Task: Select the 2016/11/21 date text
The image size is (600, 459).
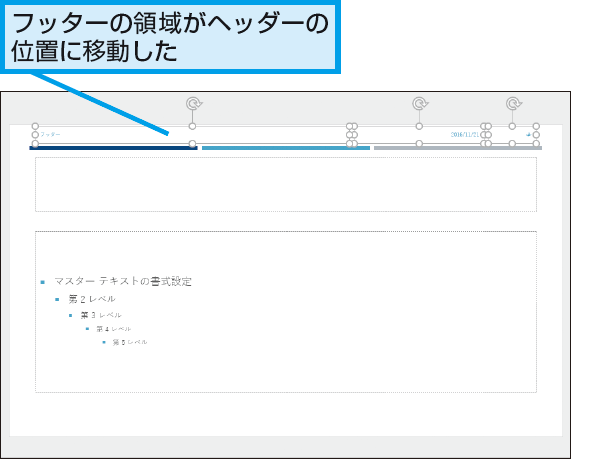Action: tap(465, 134)
